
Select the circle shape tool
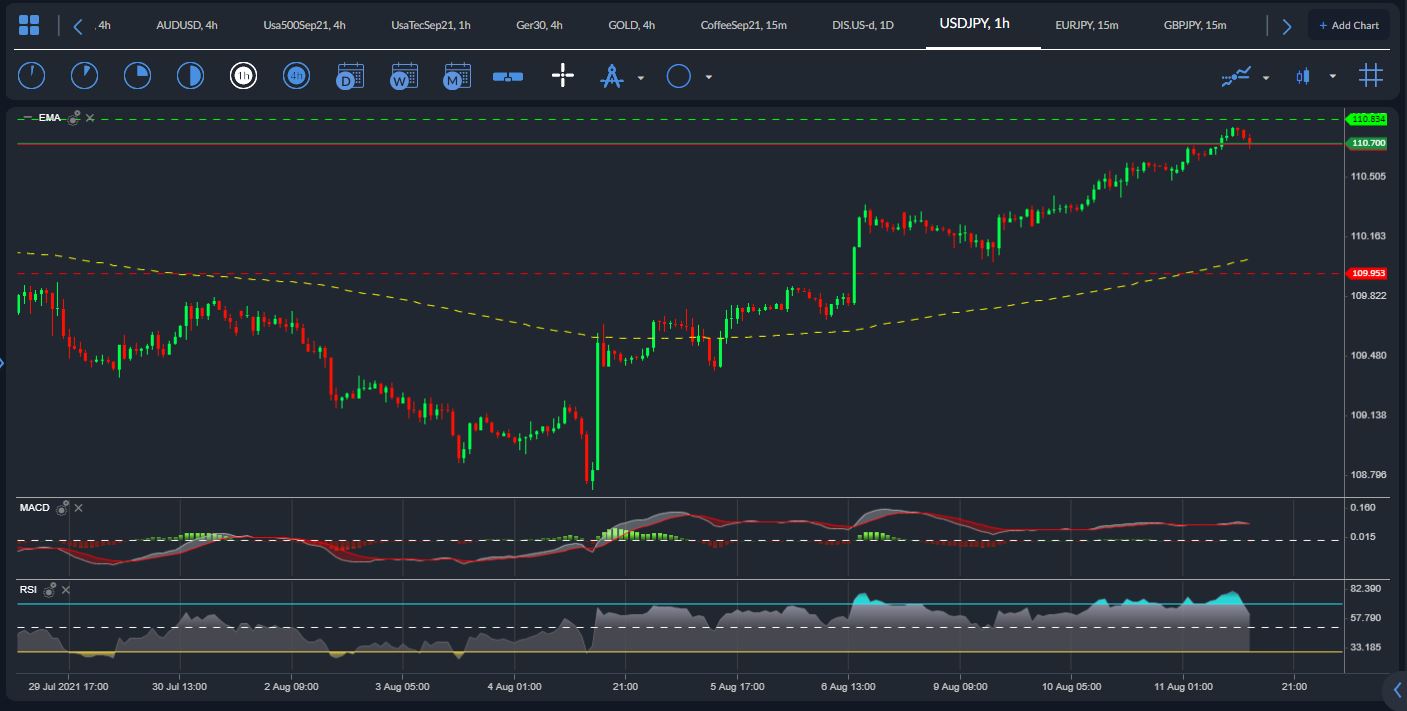click(x=679, y=76)
